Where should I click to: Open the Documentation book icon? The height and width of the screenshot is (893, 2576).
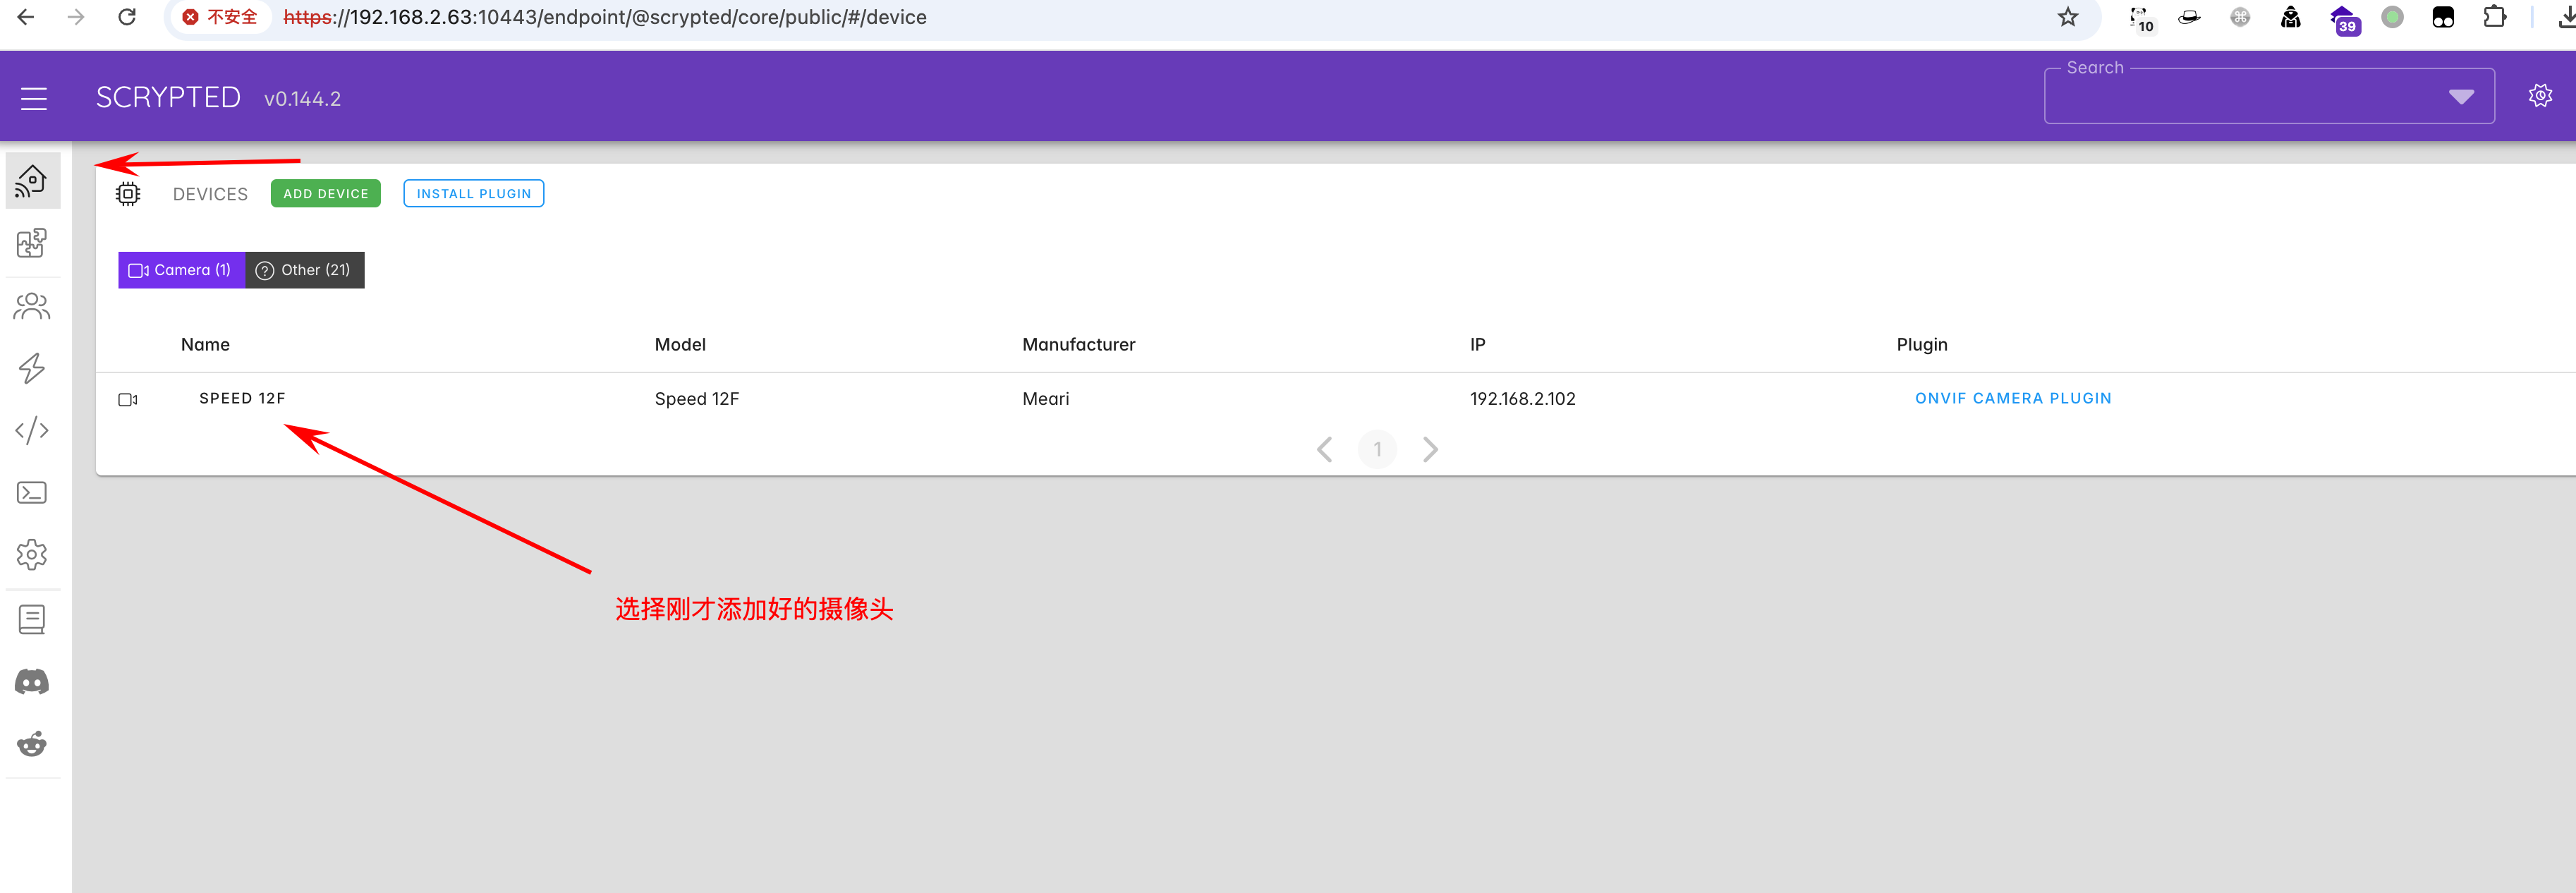[x=32, y=620]
